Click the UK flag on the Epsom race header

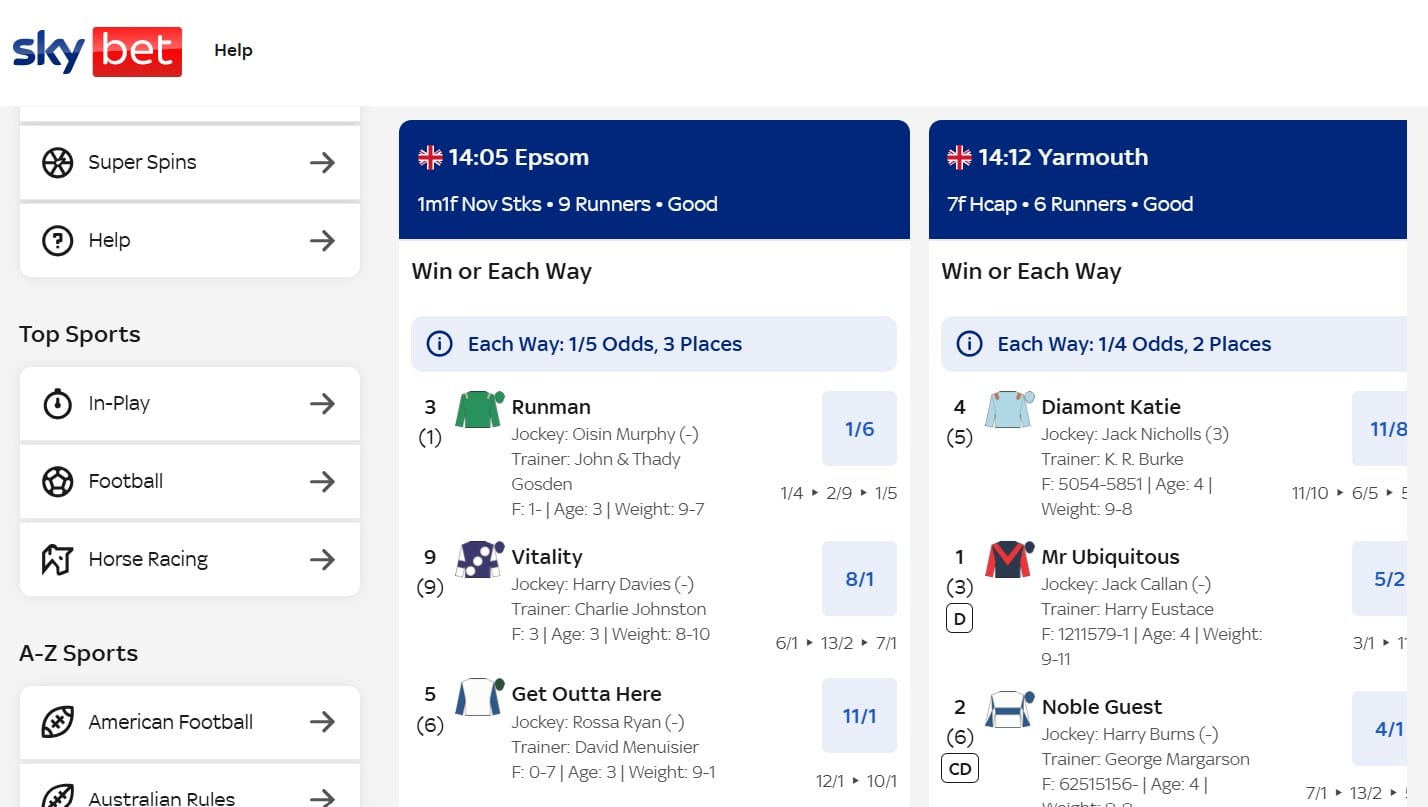tap(430, 157)
